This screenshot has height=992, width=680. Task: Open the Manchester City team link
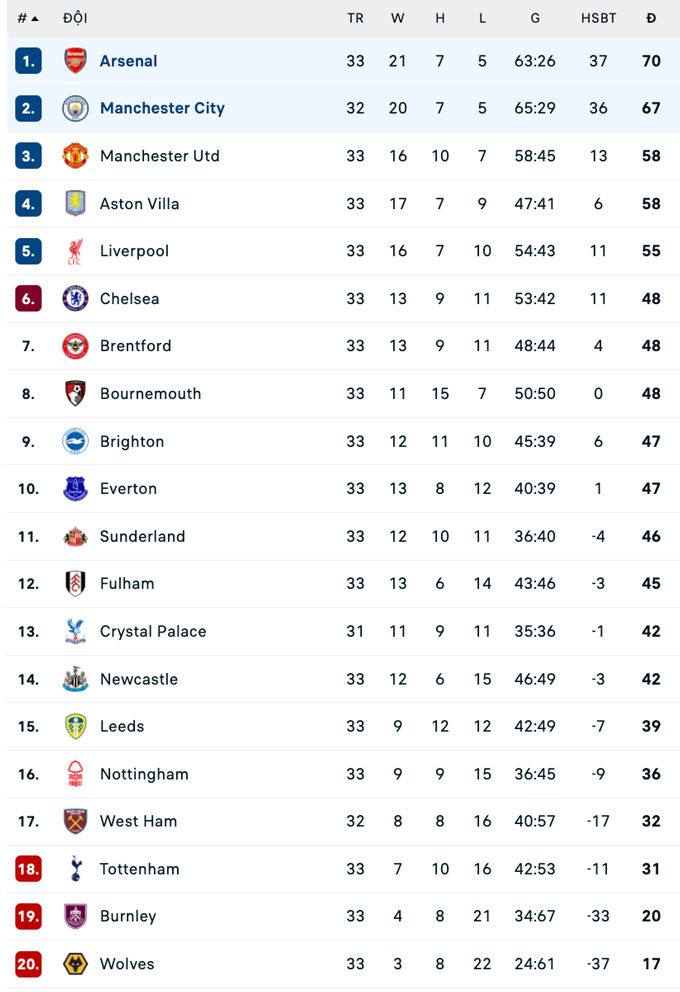pyautogui.click(x=162, y=108)
